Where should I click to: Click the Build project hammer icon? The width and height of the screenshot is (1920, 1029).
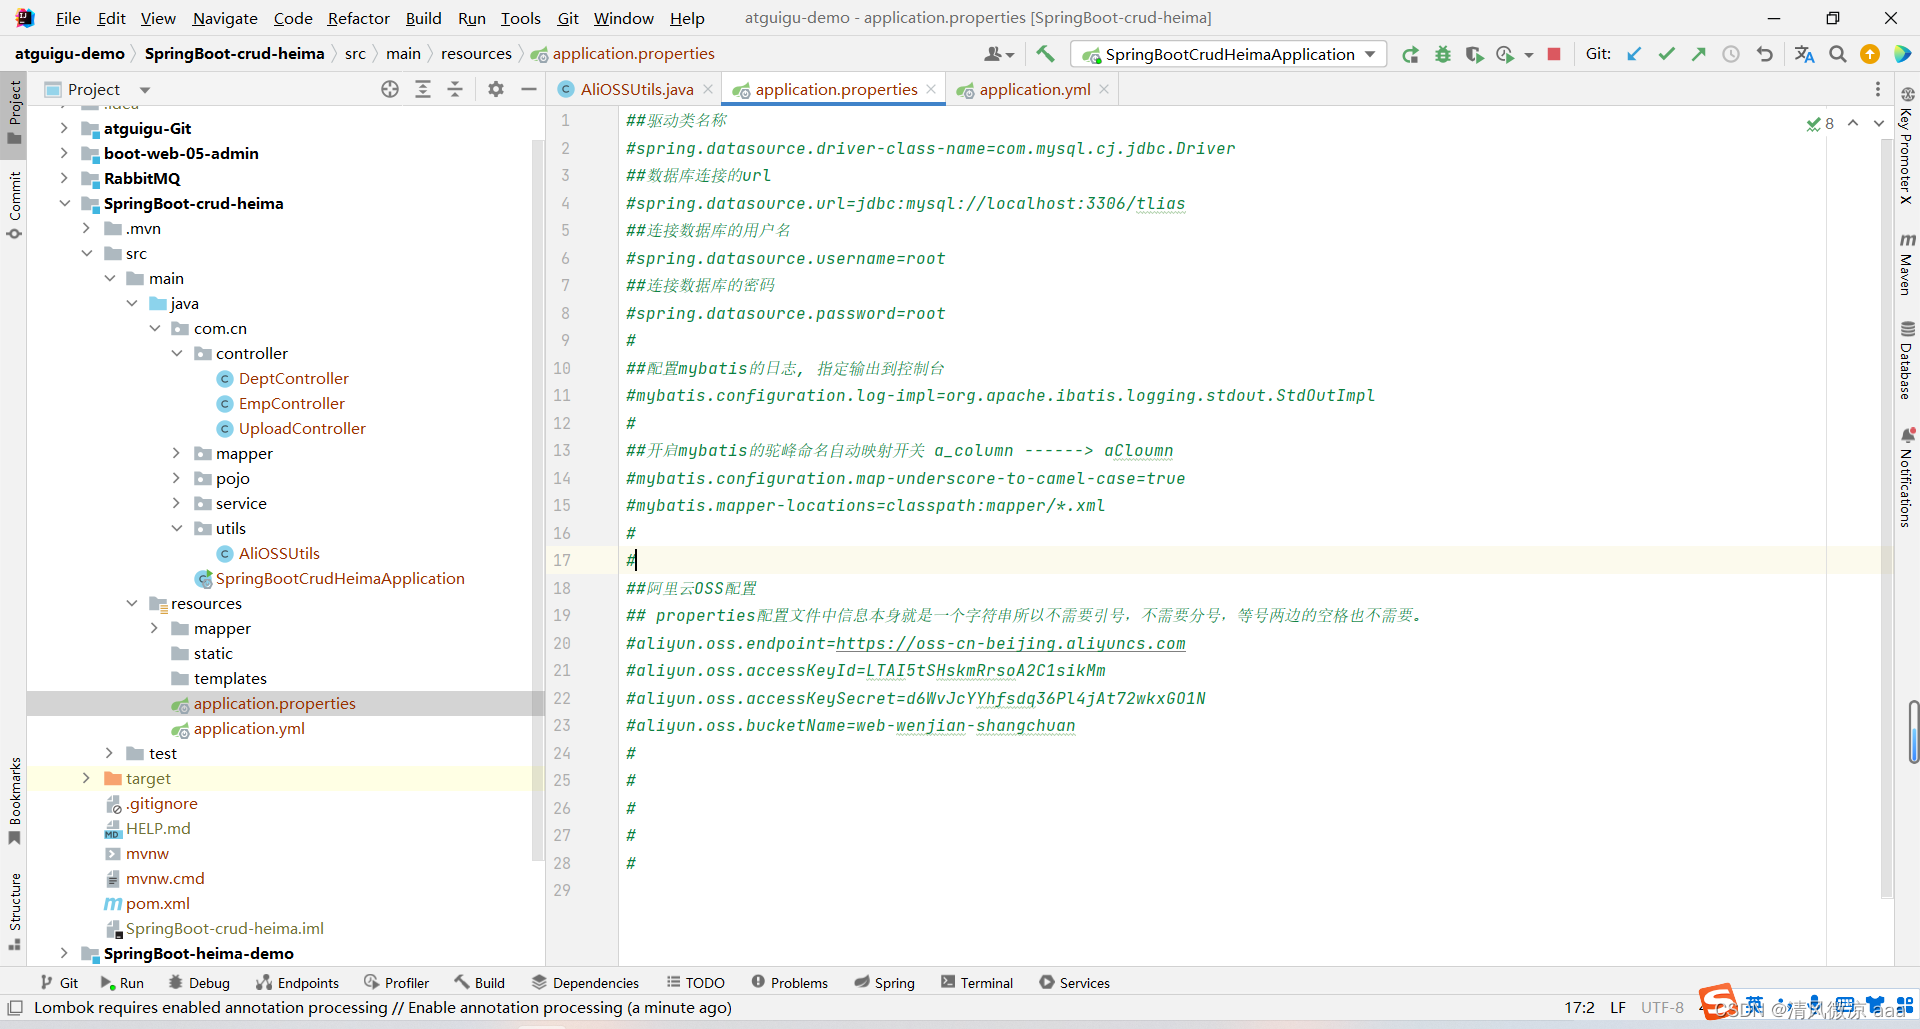tap(1045, 54)
